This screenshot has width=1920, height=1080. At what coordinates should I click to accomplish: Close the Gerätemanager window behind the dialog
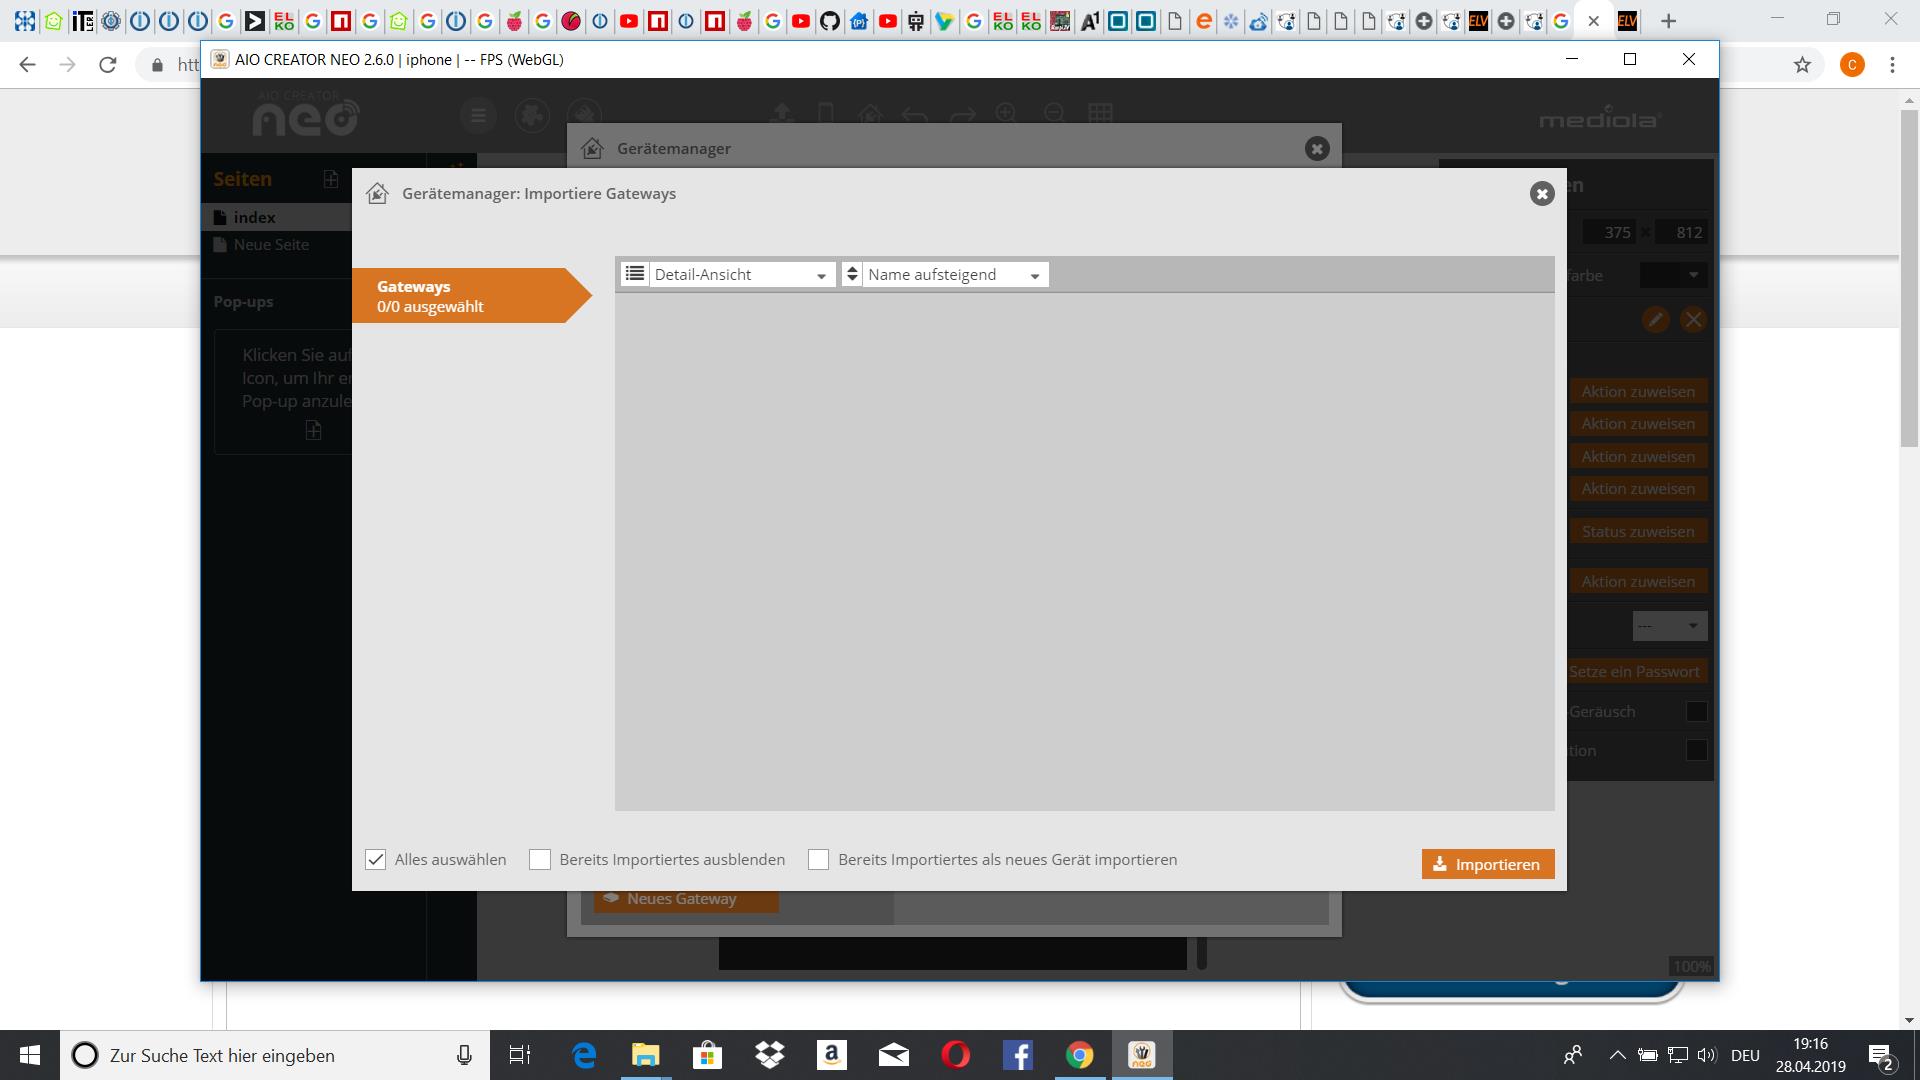coord(1317,149)
